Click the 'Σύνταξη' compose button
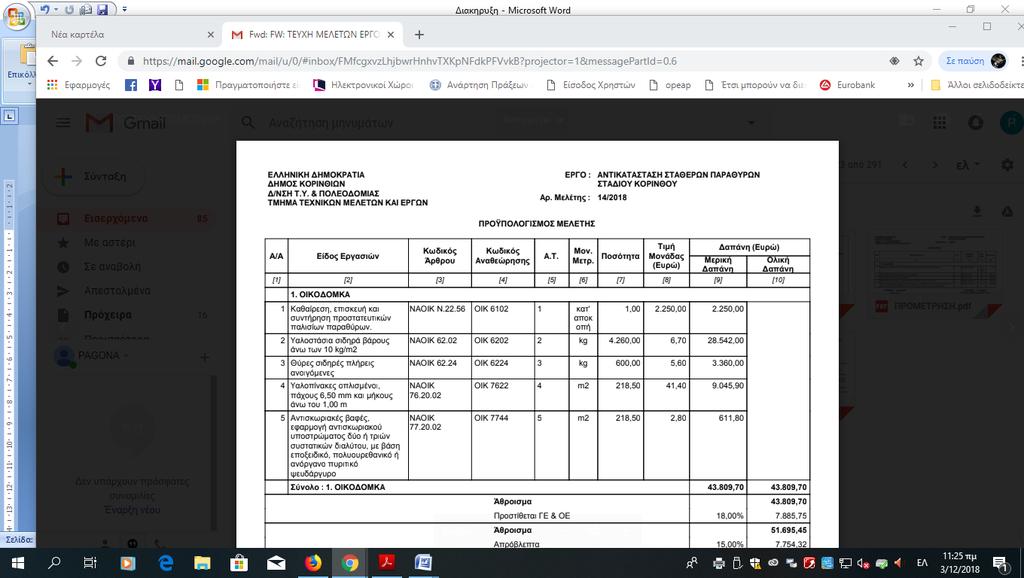This screenshot has height=578, width=1024. point(94,176)
